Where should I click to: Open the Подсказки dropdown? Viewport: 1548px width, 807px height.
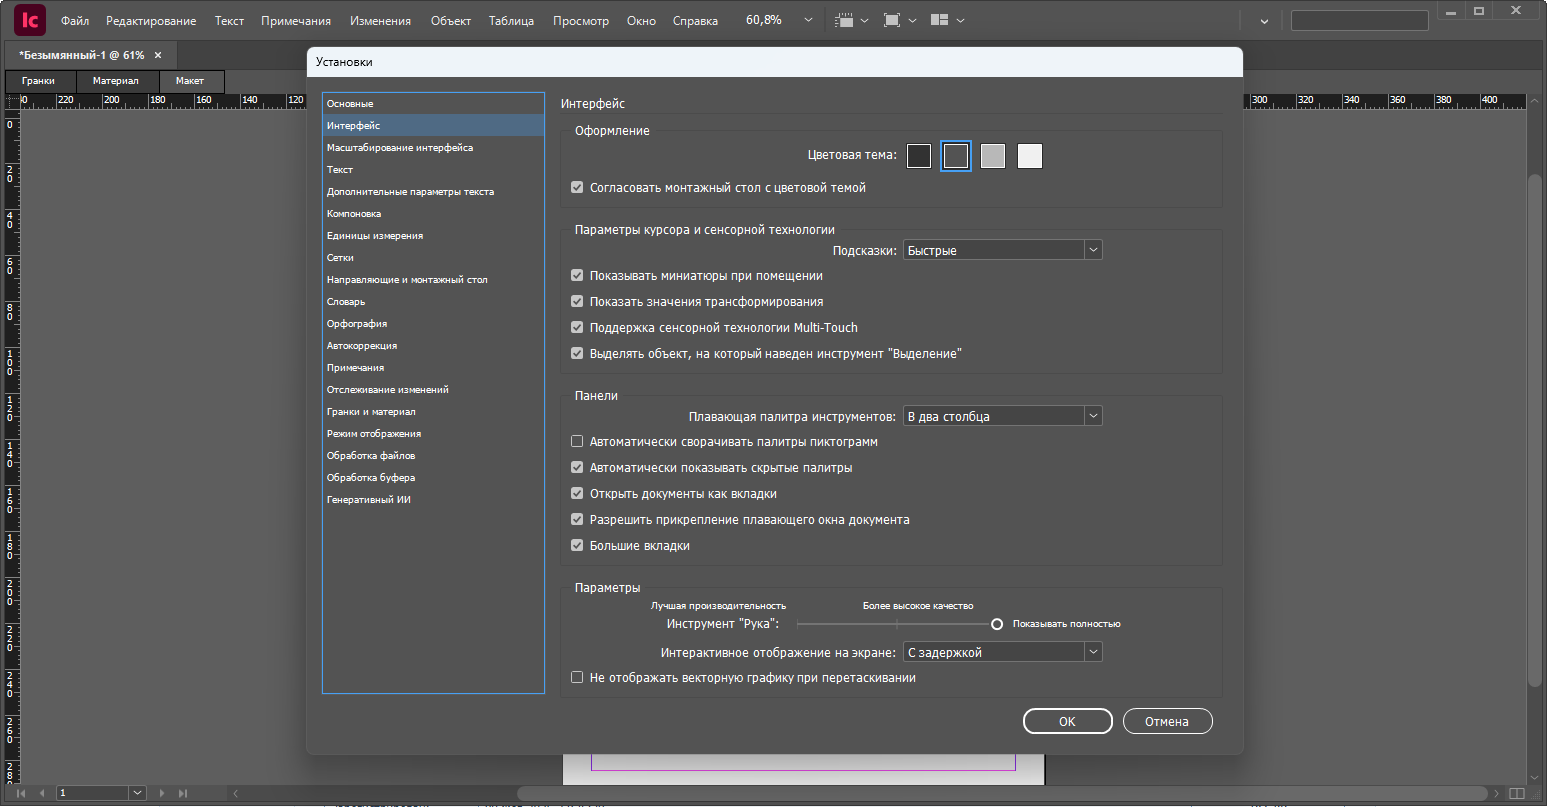[x=1002, y=250]
